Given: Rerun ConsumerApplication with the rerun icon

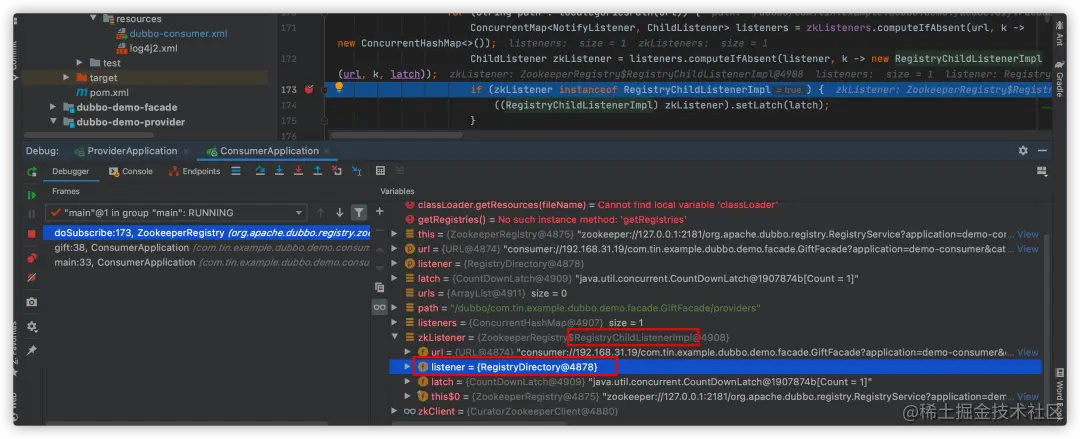Looking at the screenshot, I should (32, 172).
